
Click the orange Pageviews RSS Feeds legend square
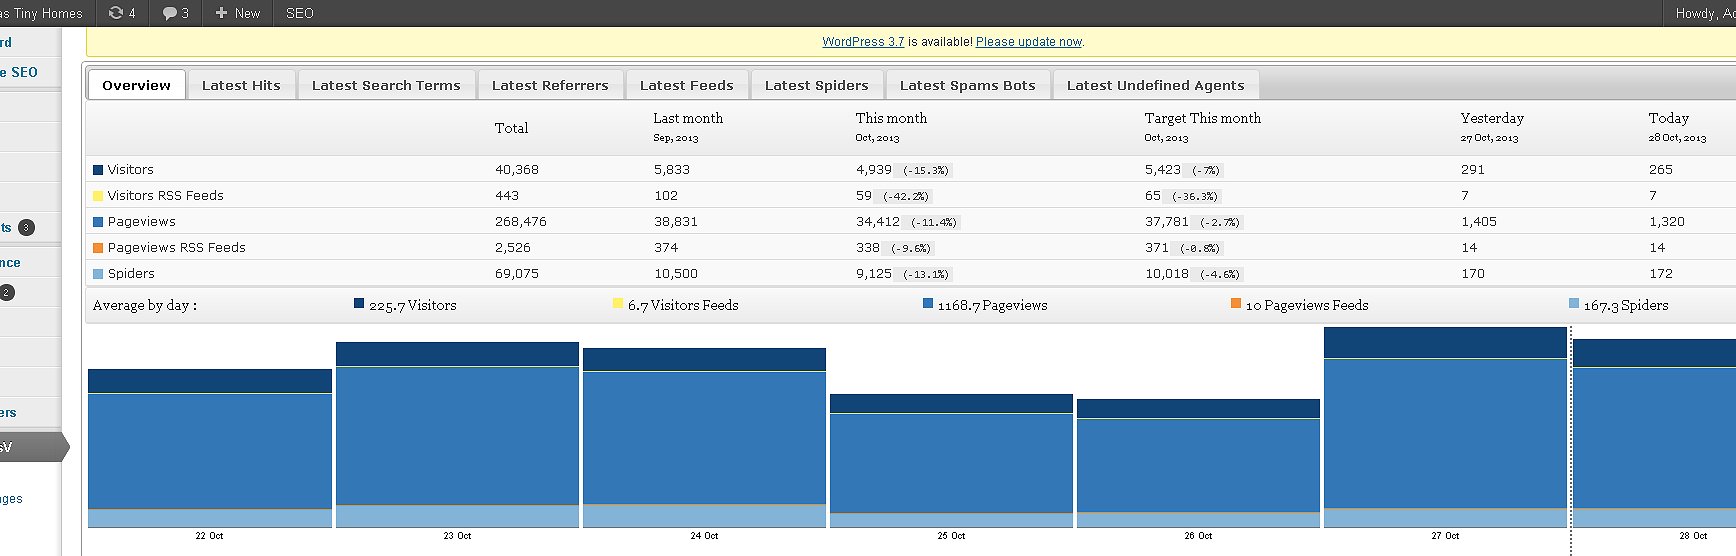[98, 248]
